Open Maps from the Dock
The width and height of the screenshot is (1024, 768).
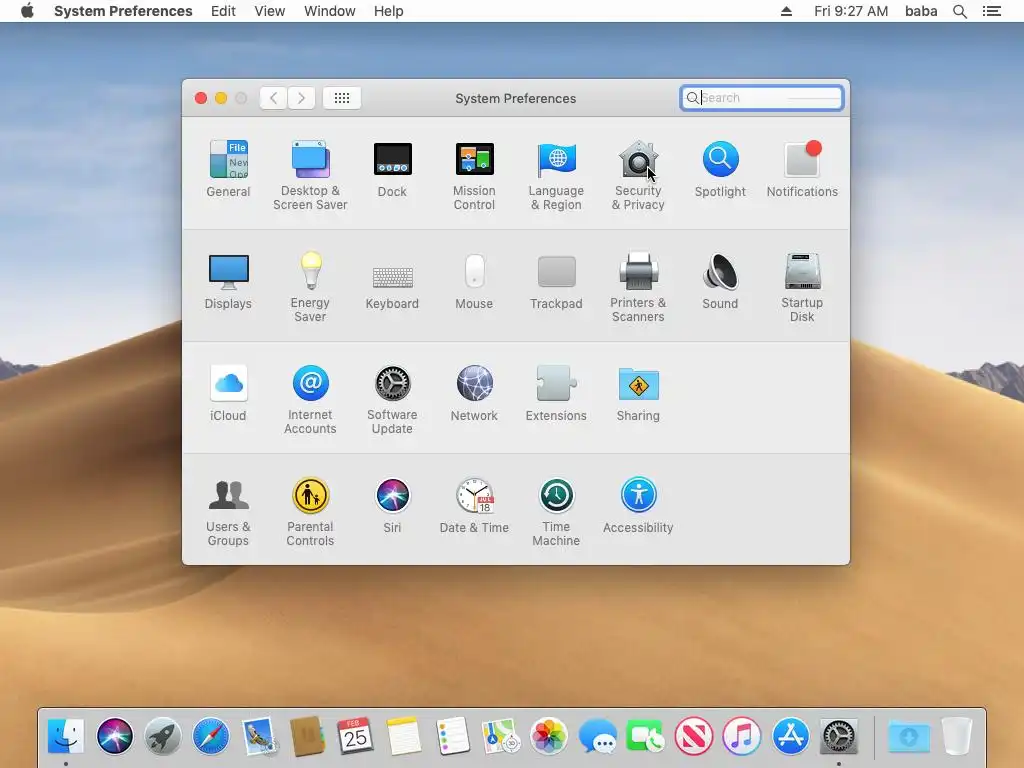pyautogui.click(x=500, y=736)
